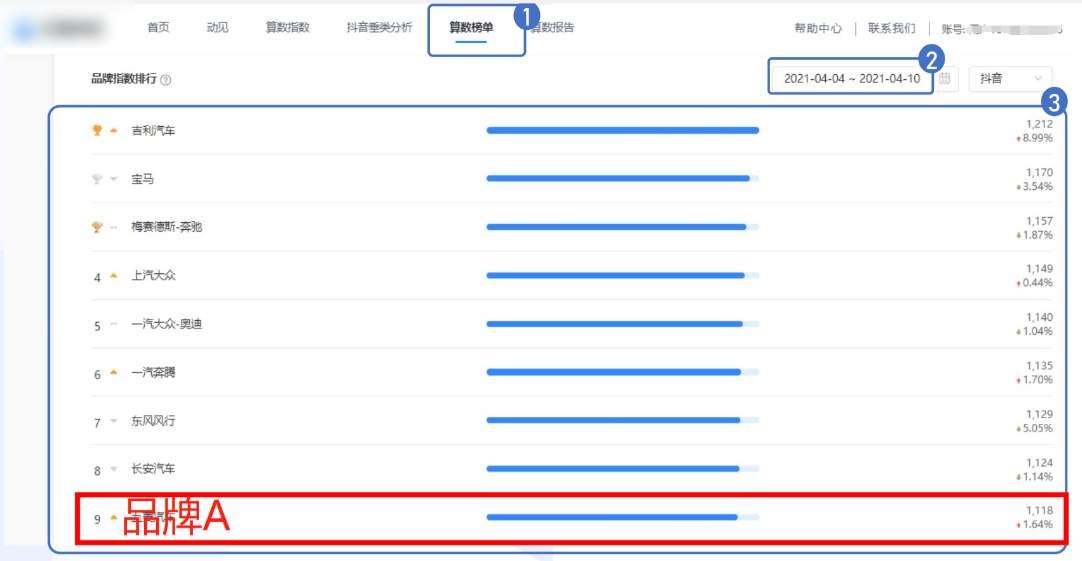The height and width of the screenshot is (561, 1082).
Task: Open the 一汽大众-奥迪 brand entry
Action: [166, 324]
